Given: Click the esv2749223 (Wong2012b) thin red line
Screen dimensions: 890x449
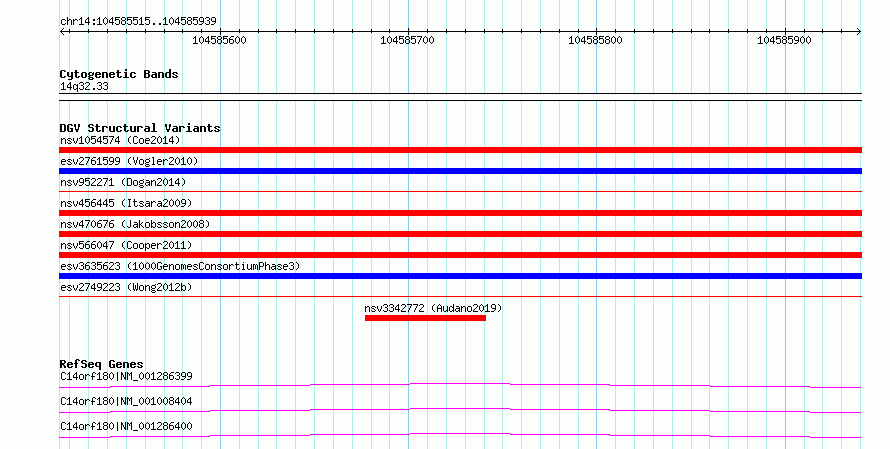Looking at the screenshot, I should point(460,296).
